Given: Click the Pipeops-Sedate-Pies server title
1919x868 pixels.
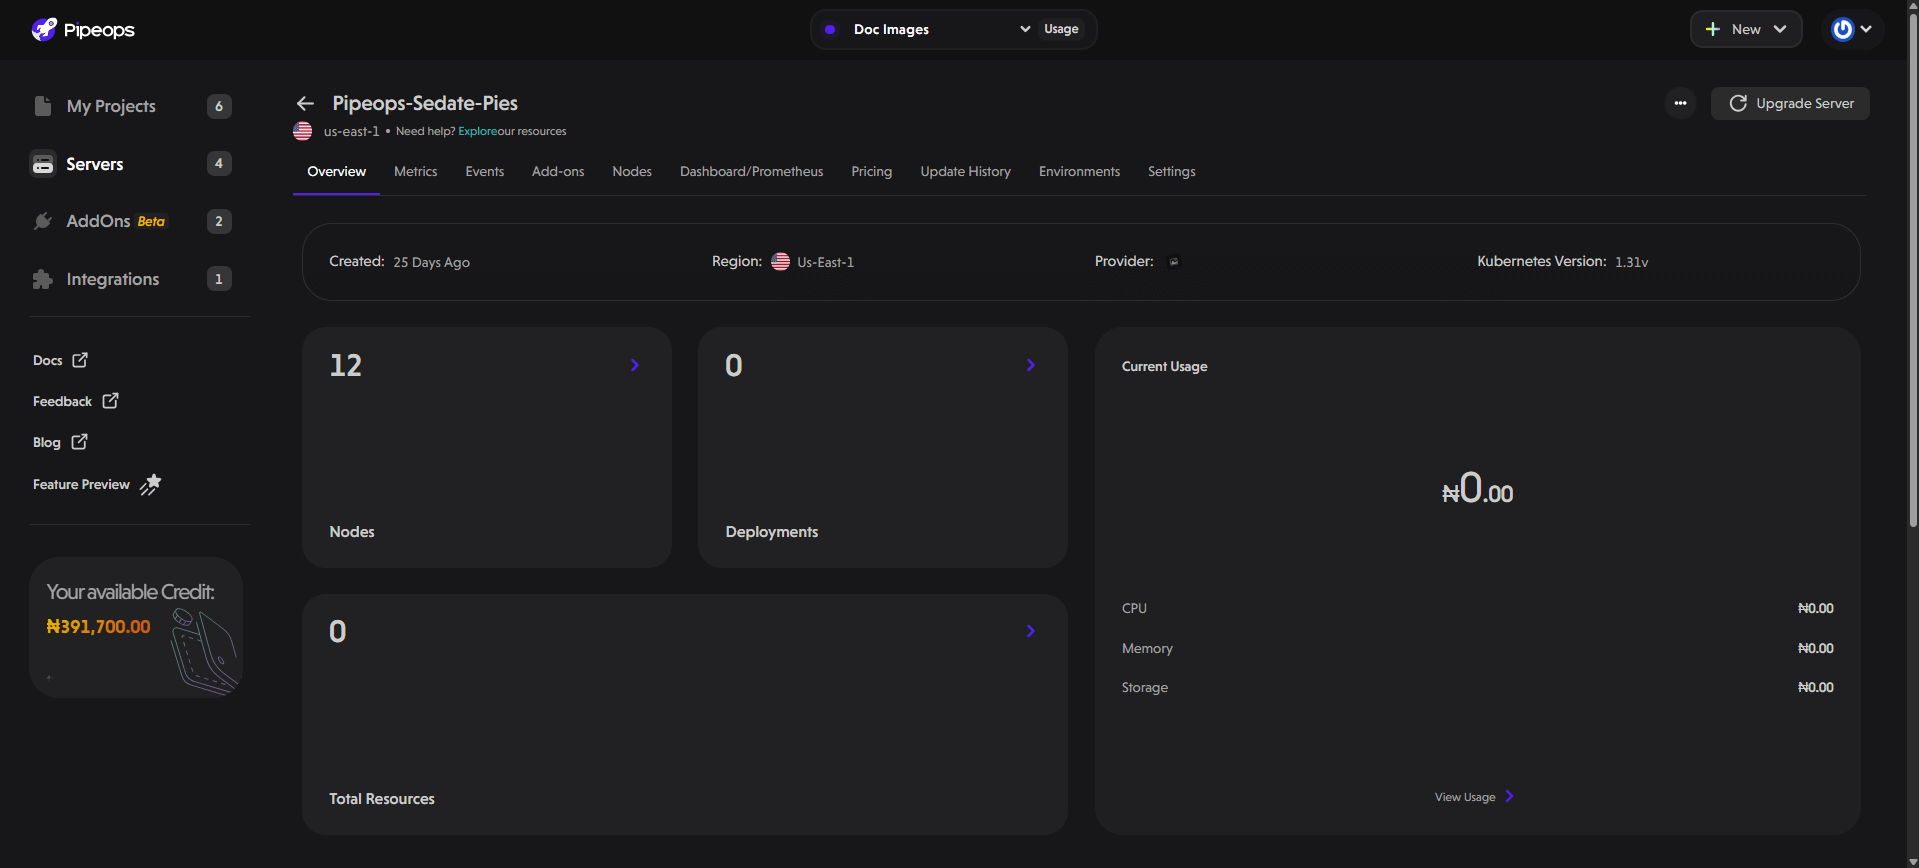Looking at the screenshot, I should tap(425, 103).
